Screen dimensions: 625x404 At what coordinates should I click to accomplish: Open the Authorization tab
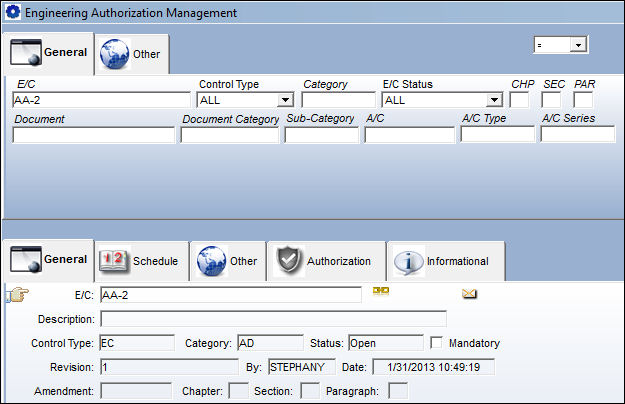tap(326, 261)
